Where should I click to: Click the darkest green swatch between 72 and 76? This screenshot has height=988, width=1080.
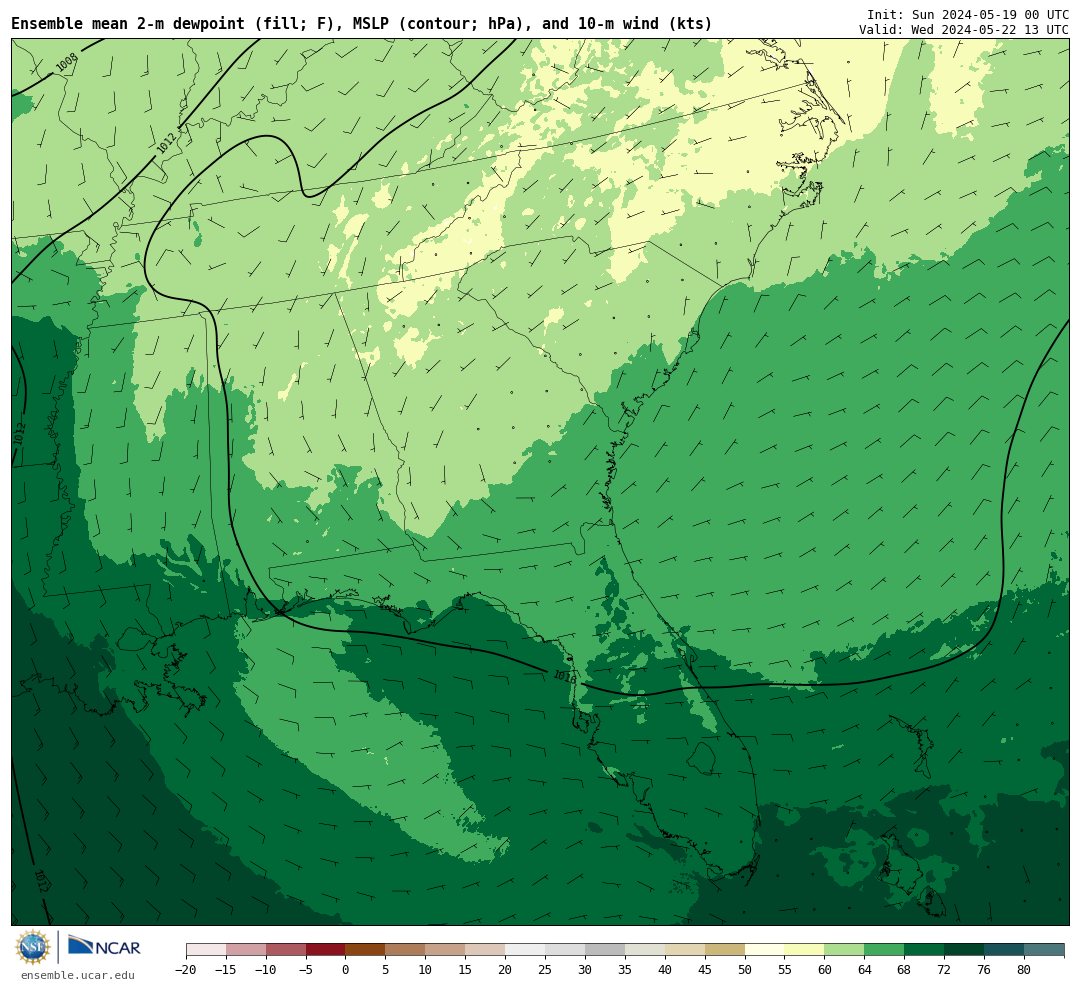(964, 949)
